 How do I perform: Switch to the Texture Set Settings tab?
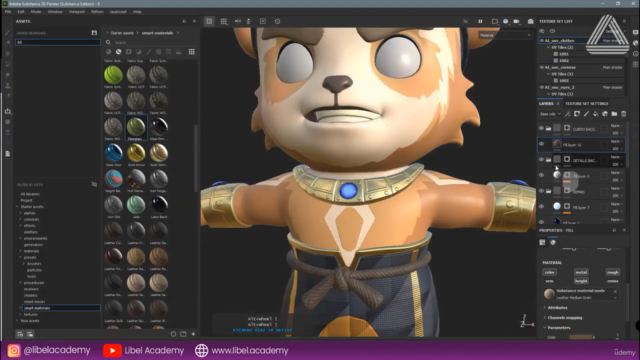pyautogui.click(x=587, y=104)
